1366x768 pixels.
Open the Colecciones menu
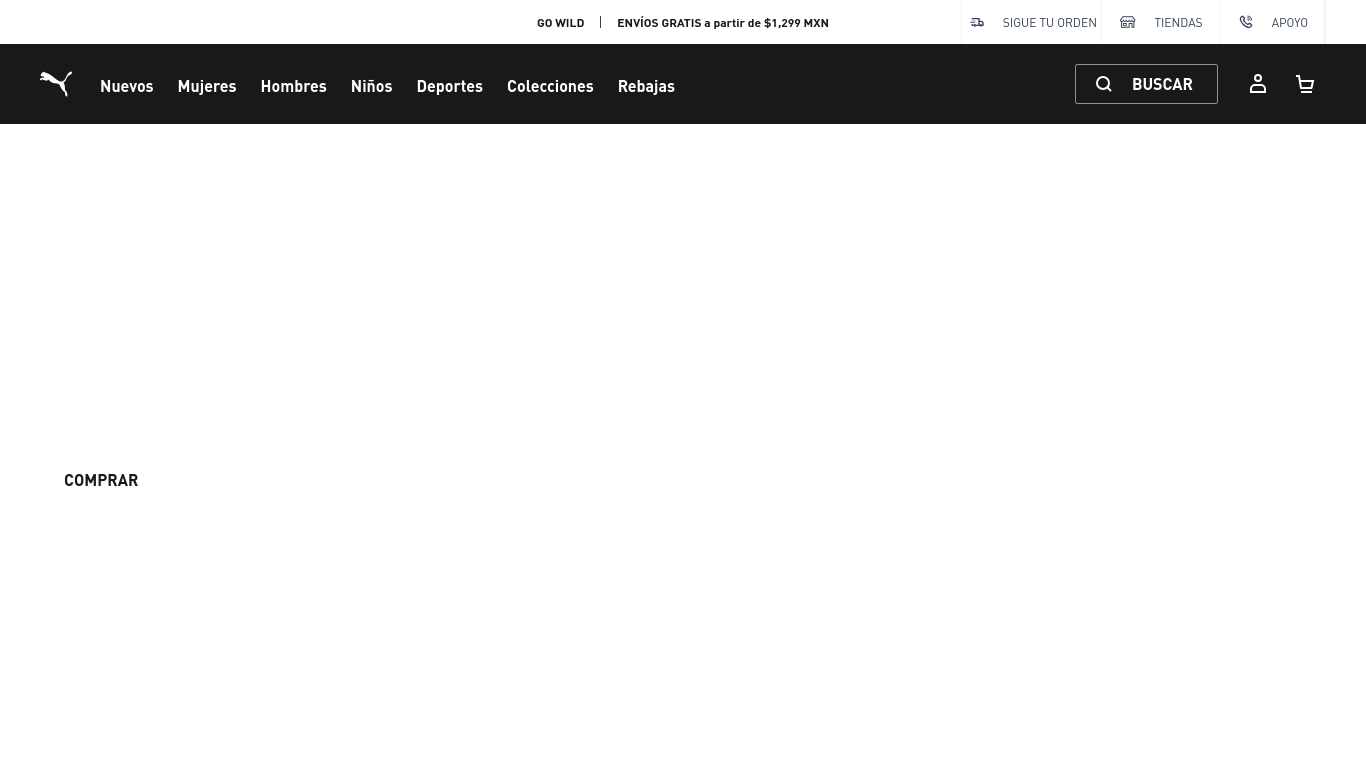point(550,86)
